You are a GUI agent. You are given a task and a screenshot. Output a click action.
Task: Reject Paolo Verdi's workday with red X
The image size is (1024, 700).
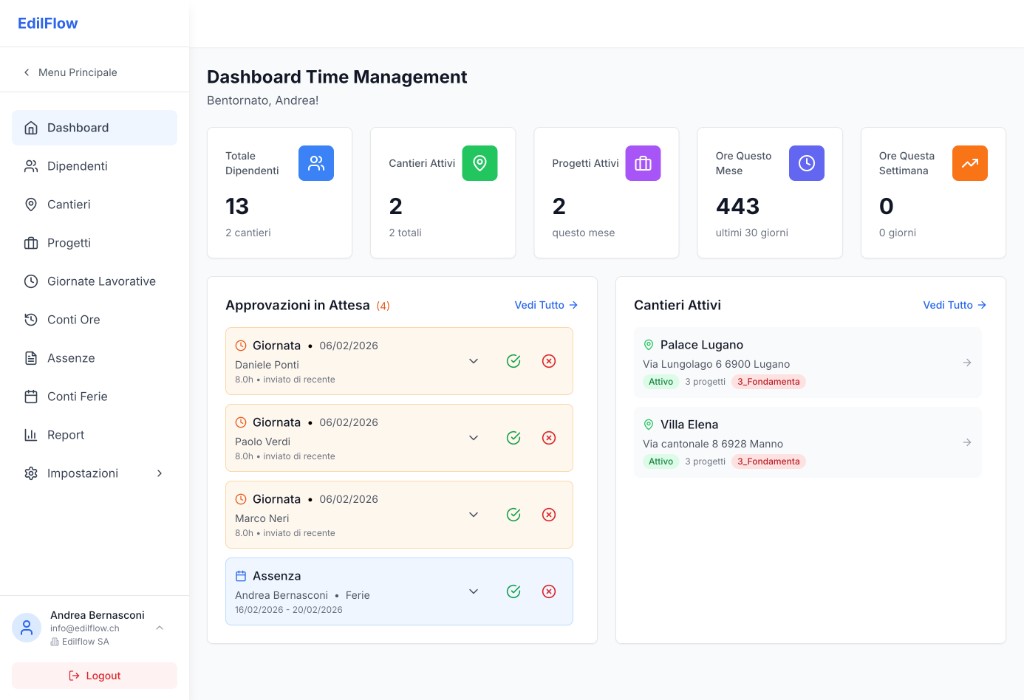point(548,438)
